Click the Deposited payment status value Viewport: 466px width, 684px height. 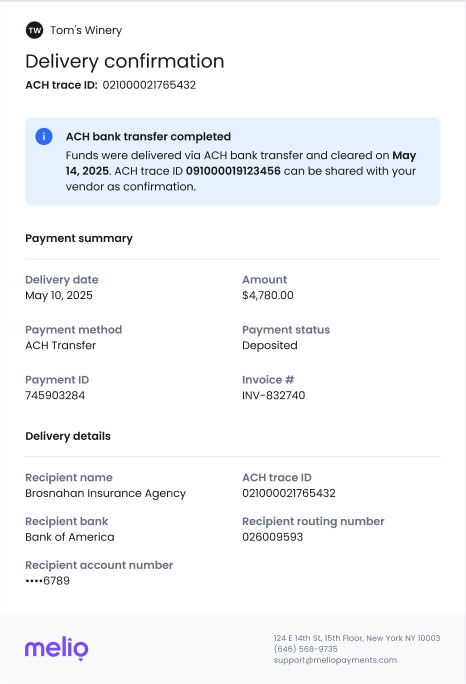click(x=270, y=345)
